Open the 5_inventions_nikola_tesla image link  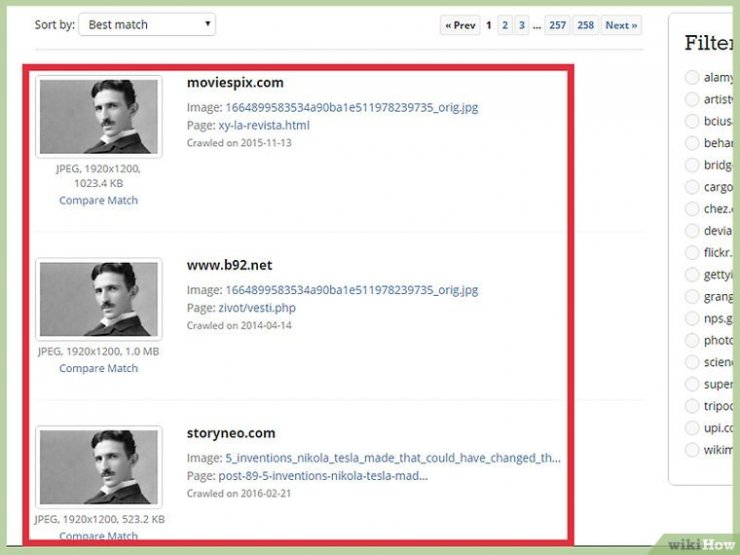point(393,458)
